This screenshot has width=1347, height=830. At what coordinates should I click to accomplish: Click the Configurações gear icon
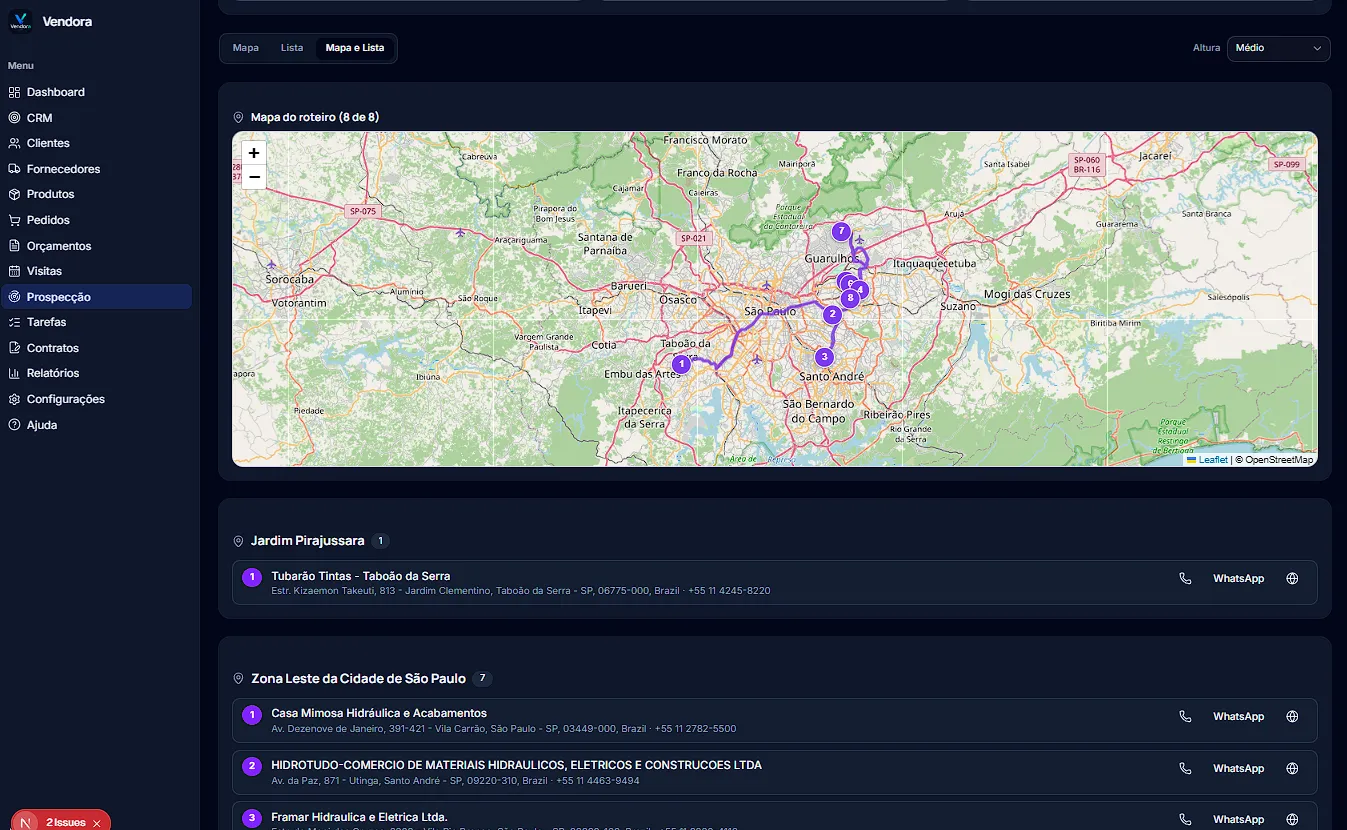tap(15, 399)
